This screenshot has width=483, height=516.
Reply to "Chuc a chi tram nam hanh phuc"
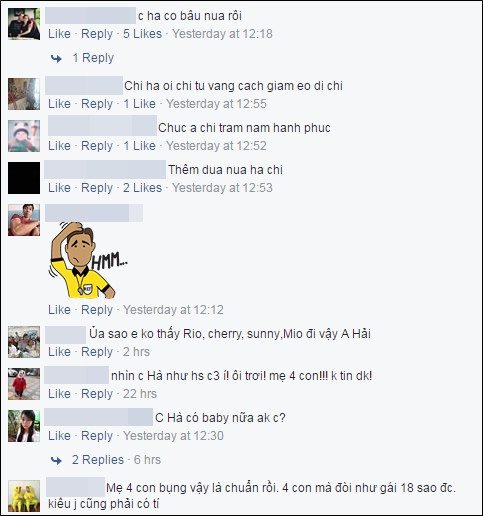(97, 146)
